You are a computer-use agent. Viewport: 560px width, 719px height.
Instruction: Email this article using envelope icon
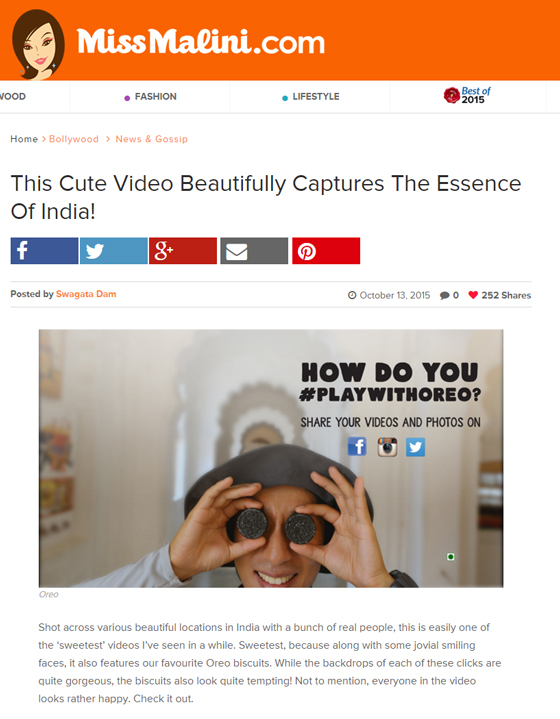254,251
